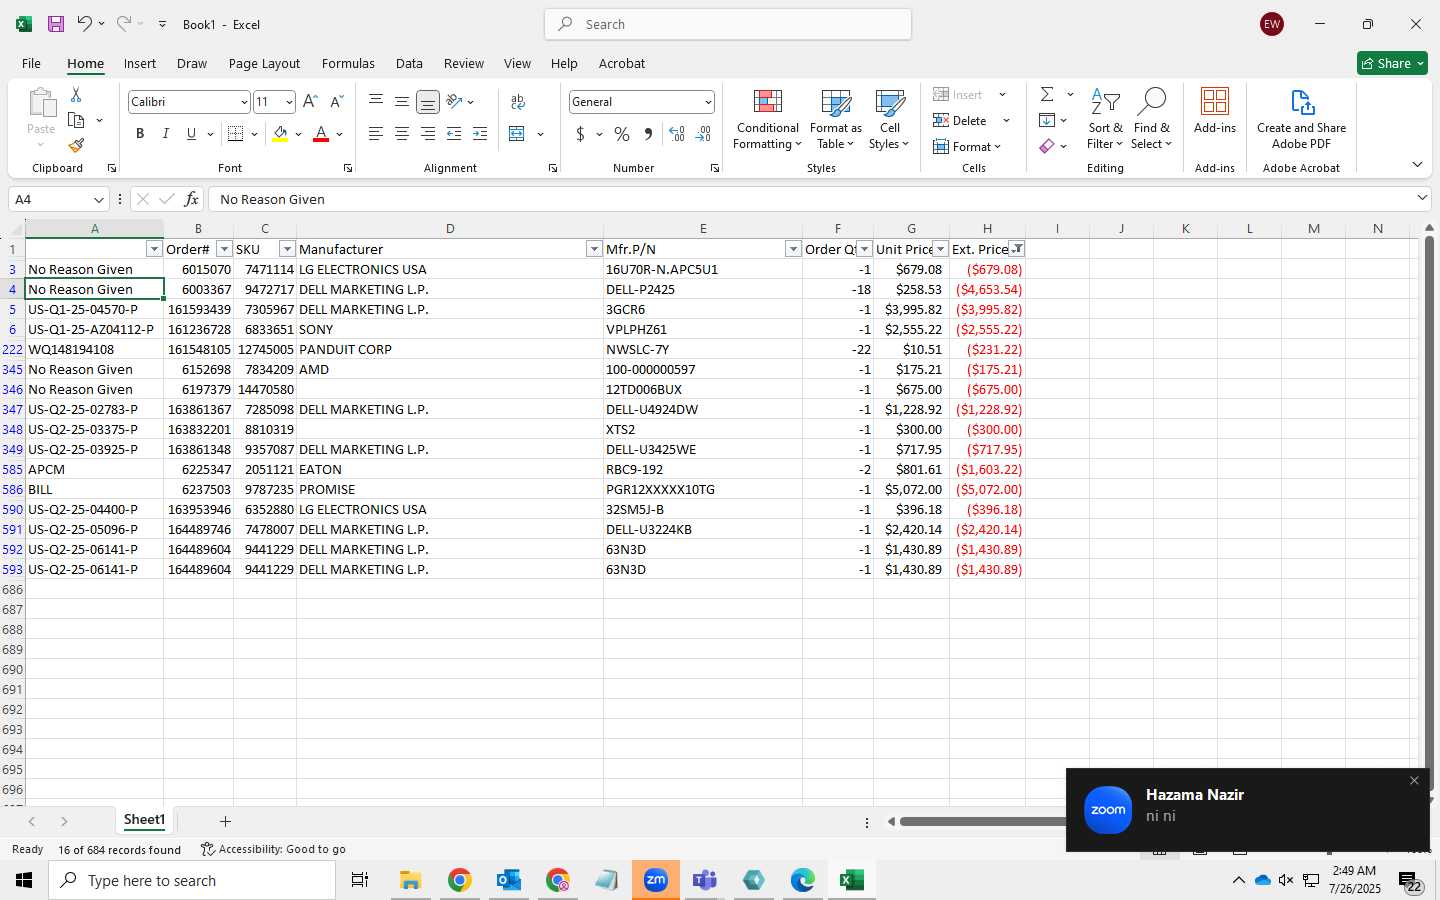Open Format as Table gallery
The image size is (1440, 900).
click(x=835, y=120)
